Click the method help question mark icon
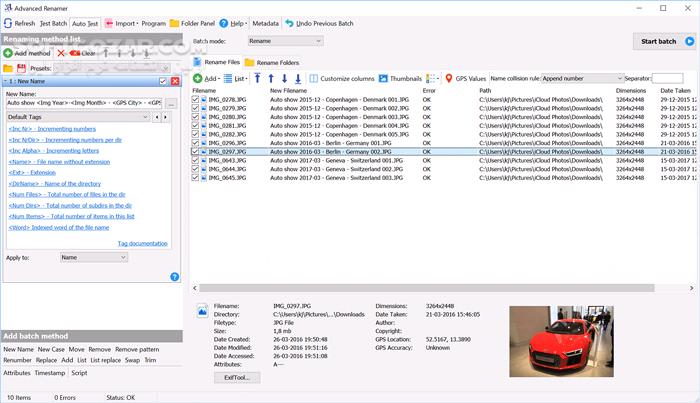This screenshot has height=403, width=700. 175,277
